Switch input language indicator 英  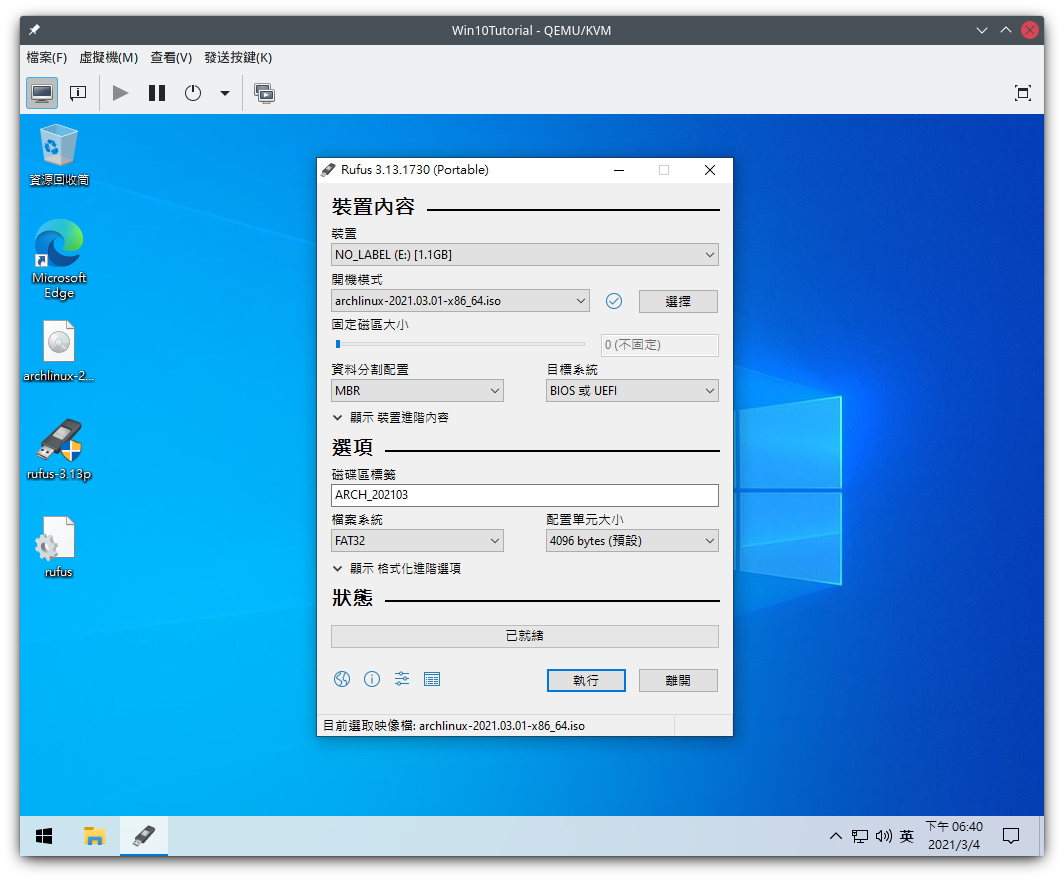pos(907,836)
